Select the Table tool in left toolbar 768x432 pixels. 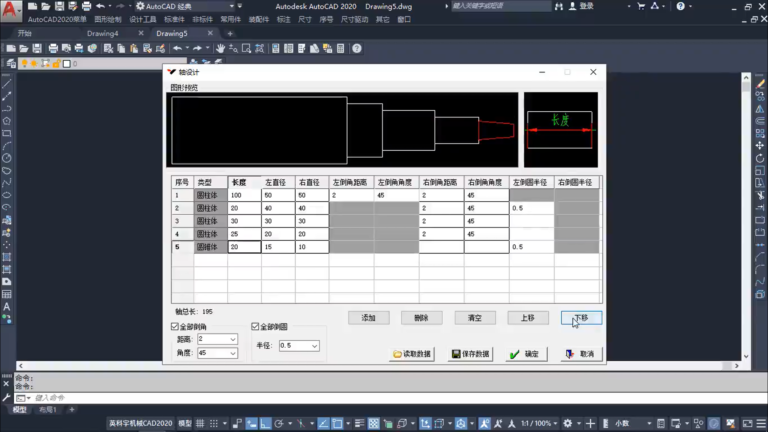(6, 294)
